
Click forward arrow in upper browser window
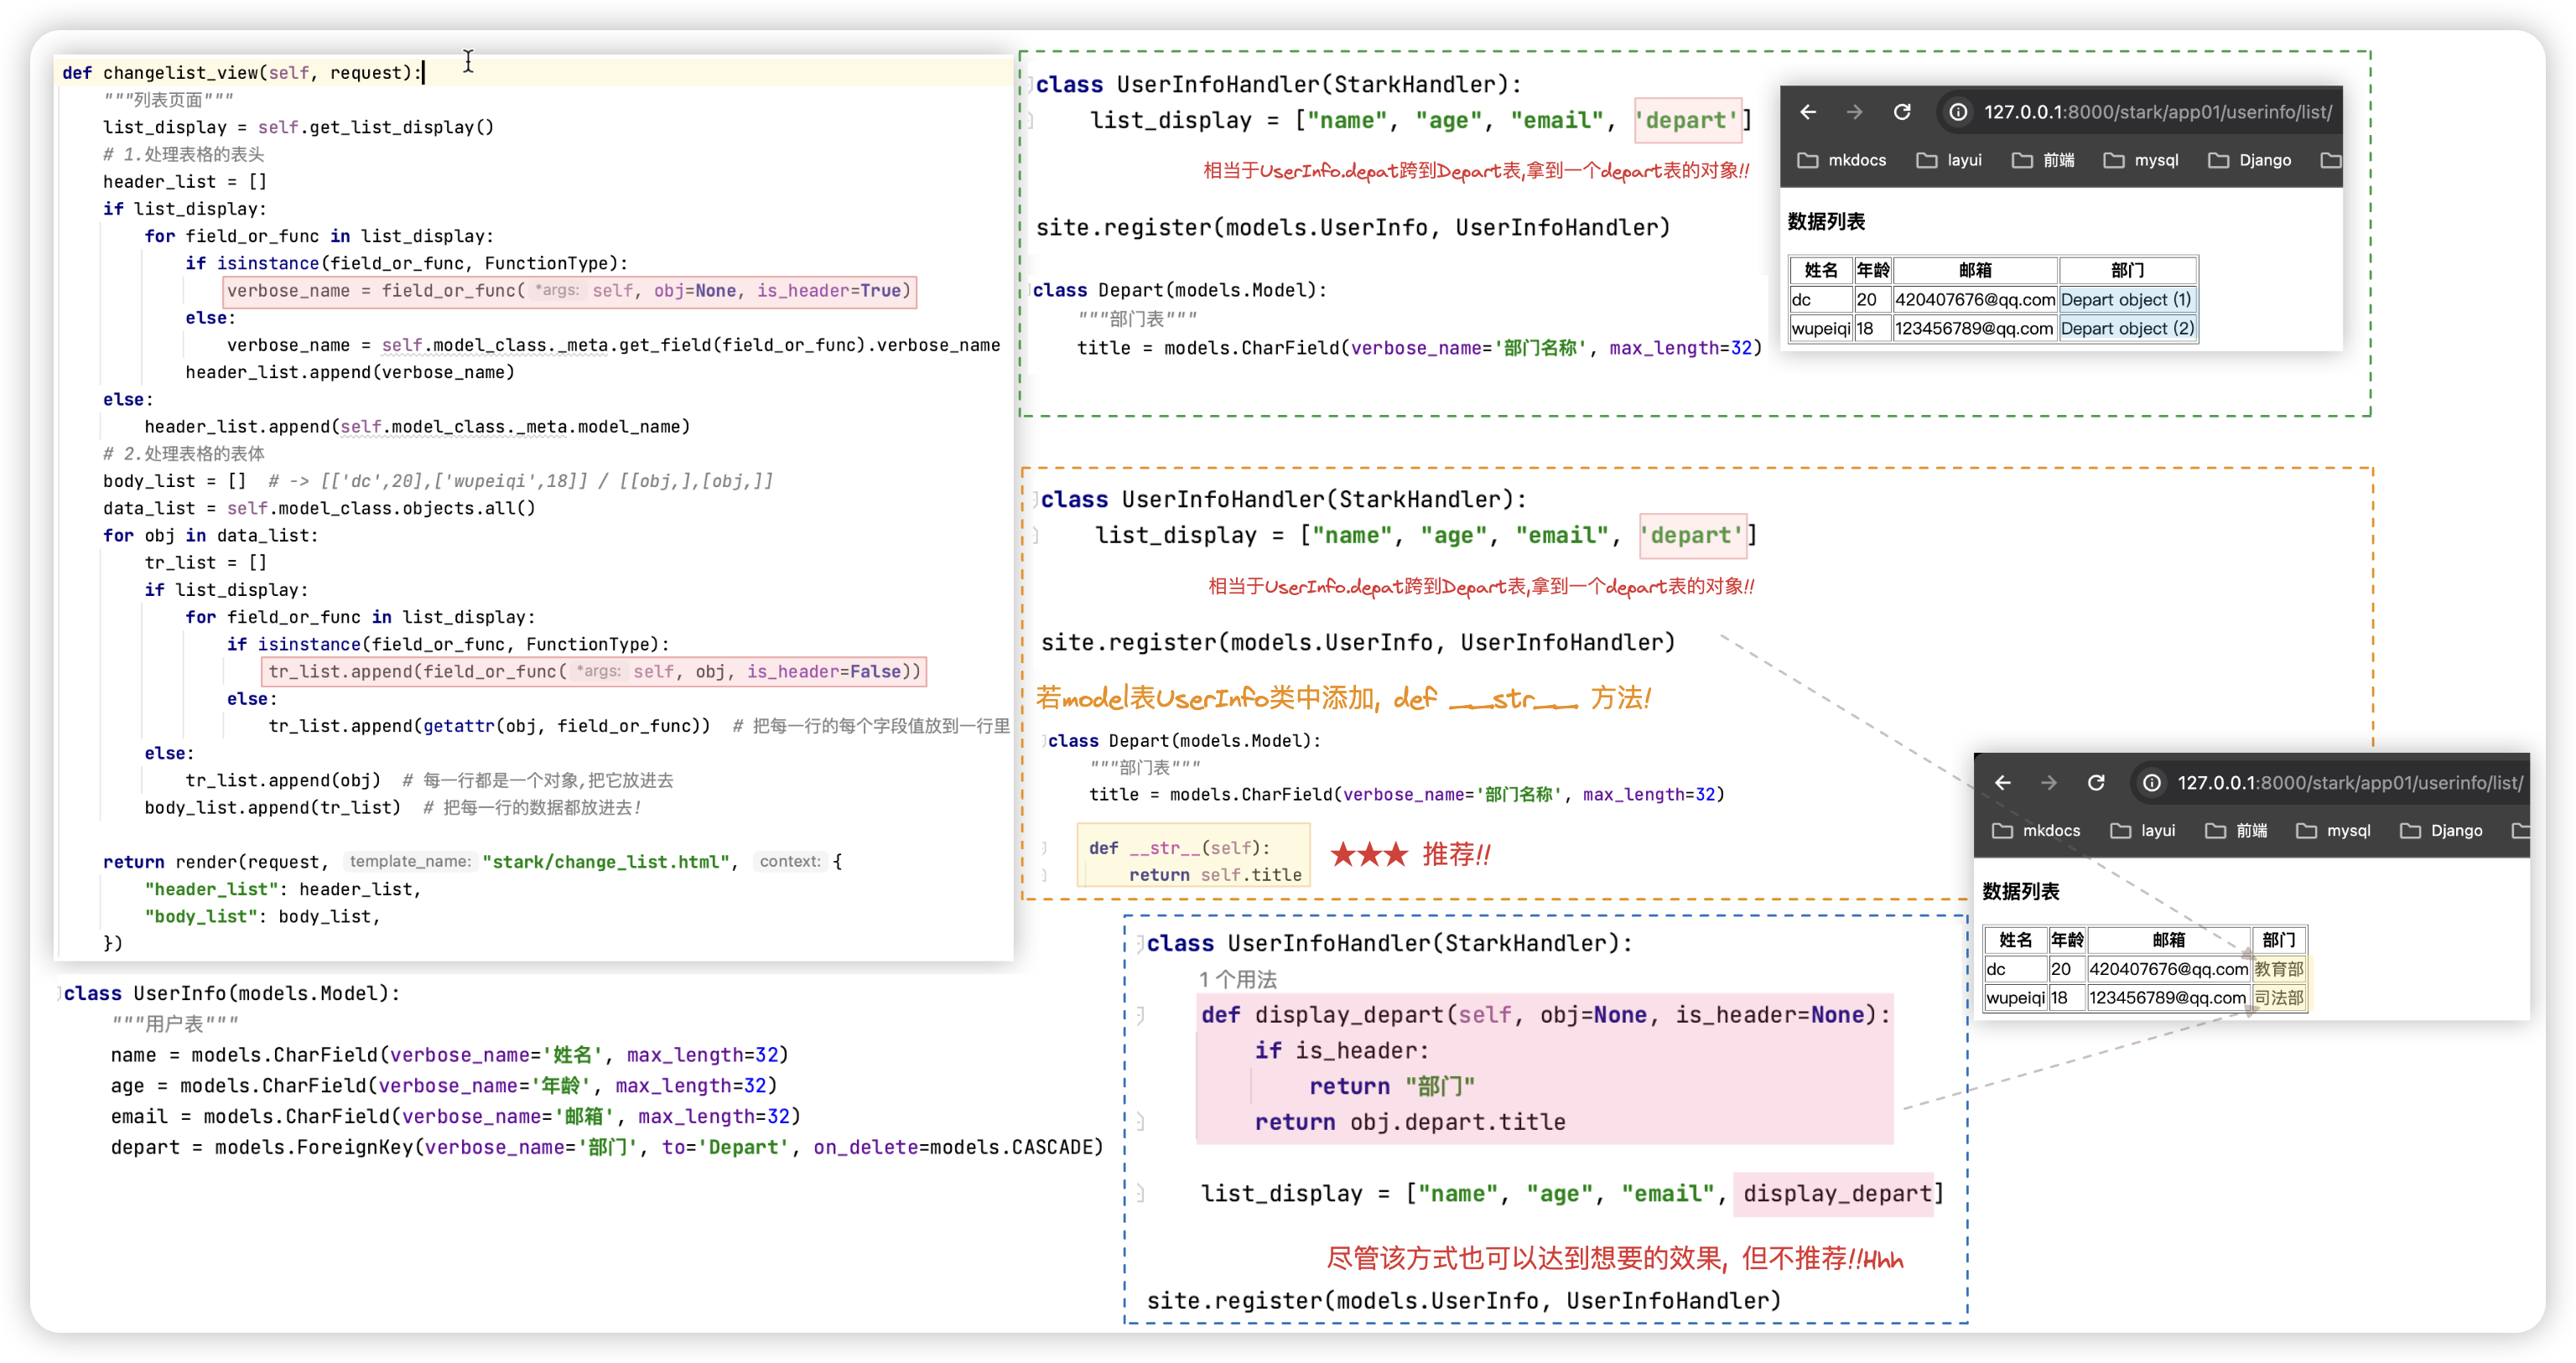tap(1855, 112)
